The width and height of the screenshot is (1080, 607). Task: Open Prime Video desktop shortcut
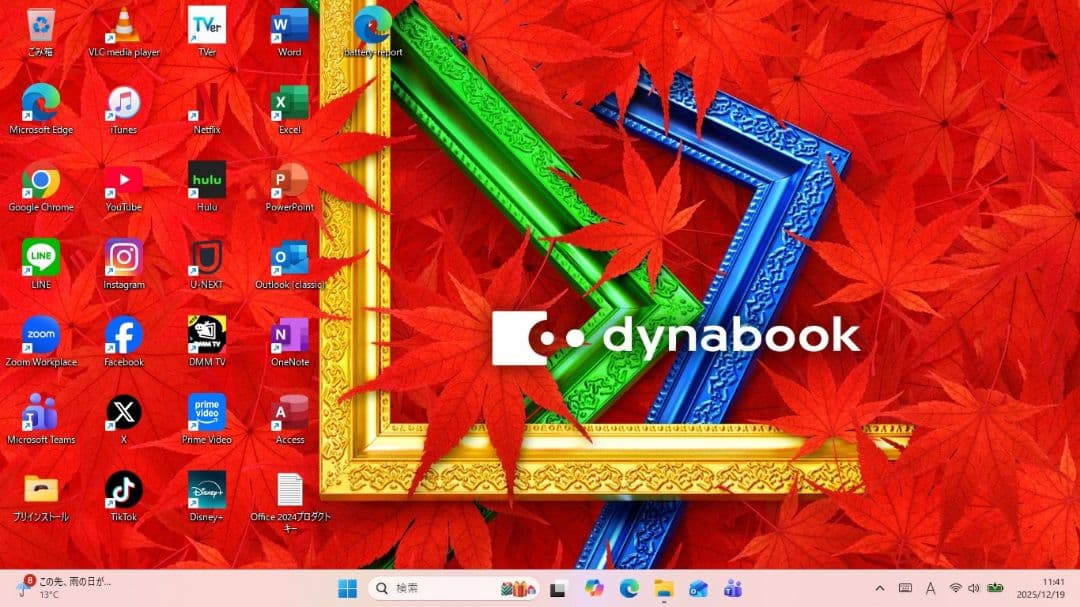[207, 419]
